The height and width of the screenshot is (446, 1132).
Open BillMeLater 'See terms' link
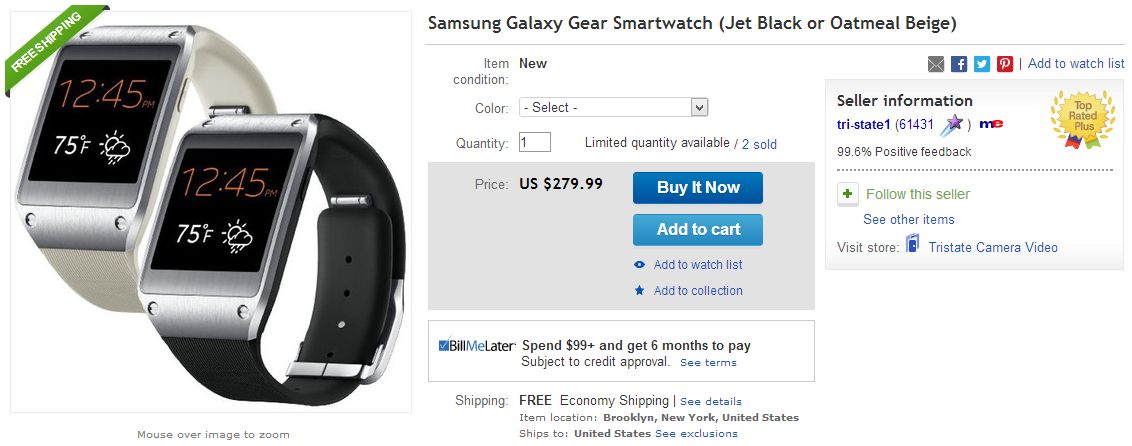708,363
